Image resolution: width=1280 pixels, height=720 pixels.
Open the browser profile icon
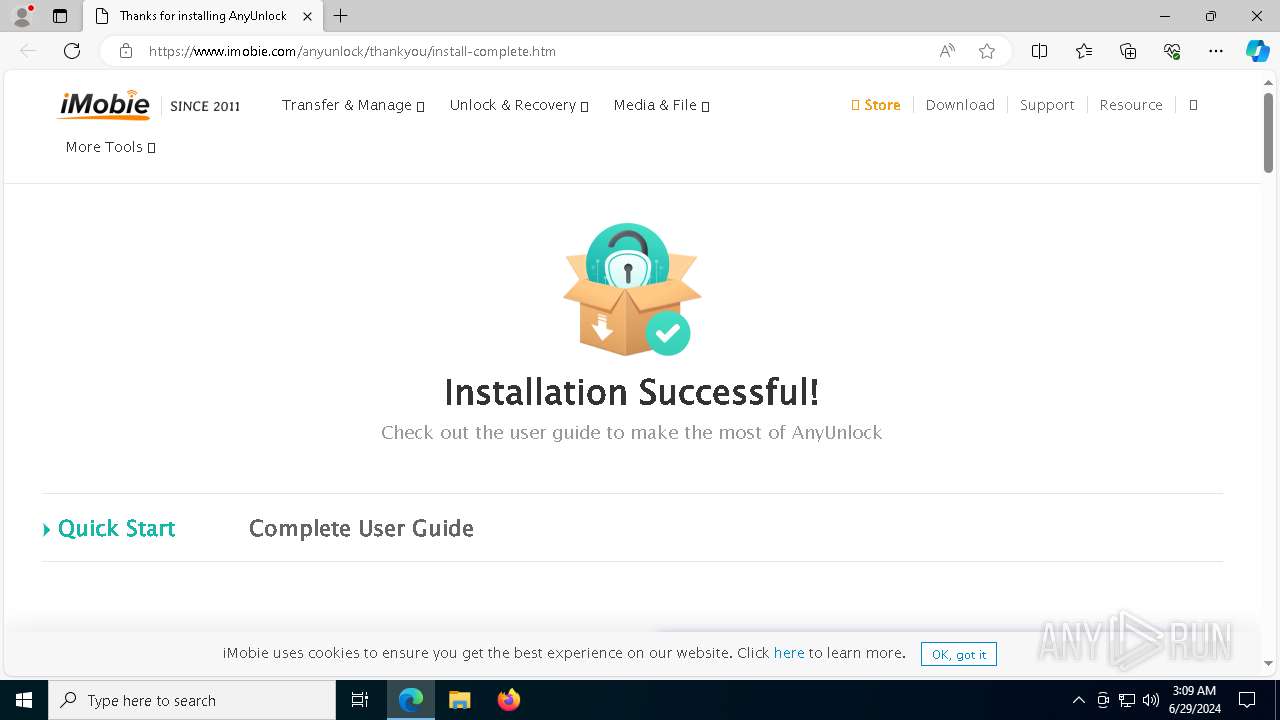click(22, 16)
